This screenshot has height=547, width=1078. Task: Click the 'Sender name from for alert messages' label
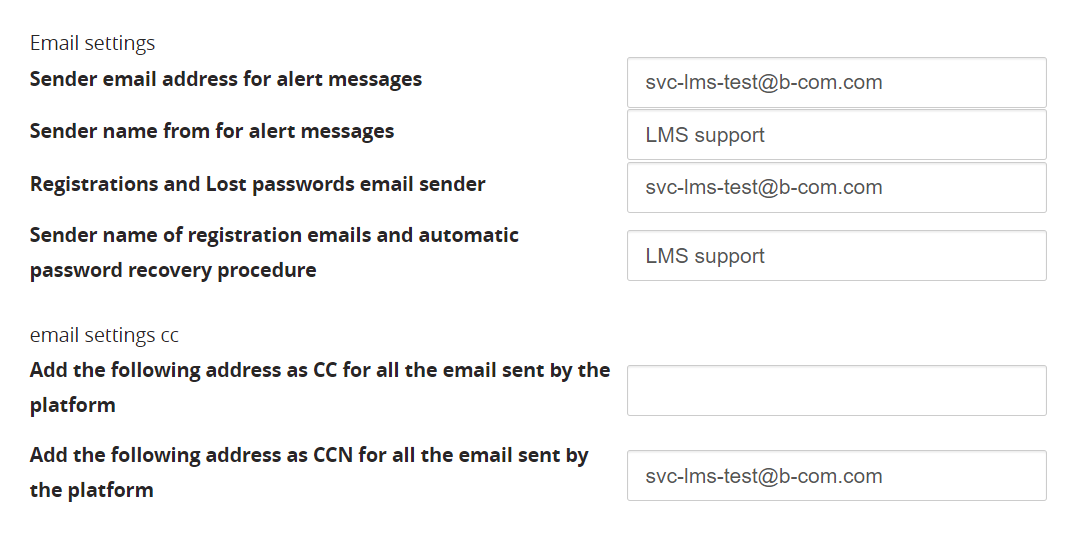point(212,131)
